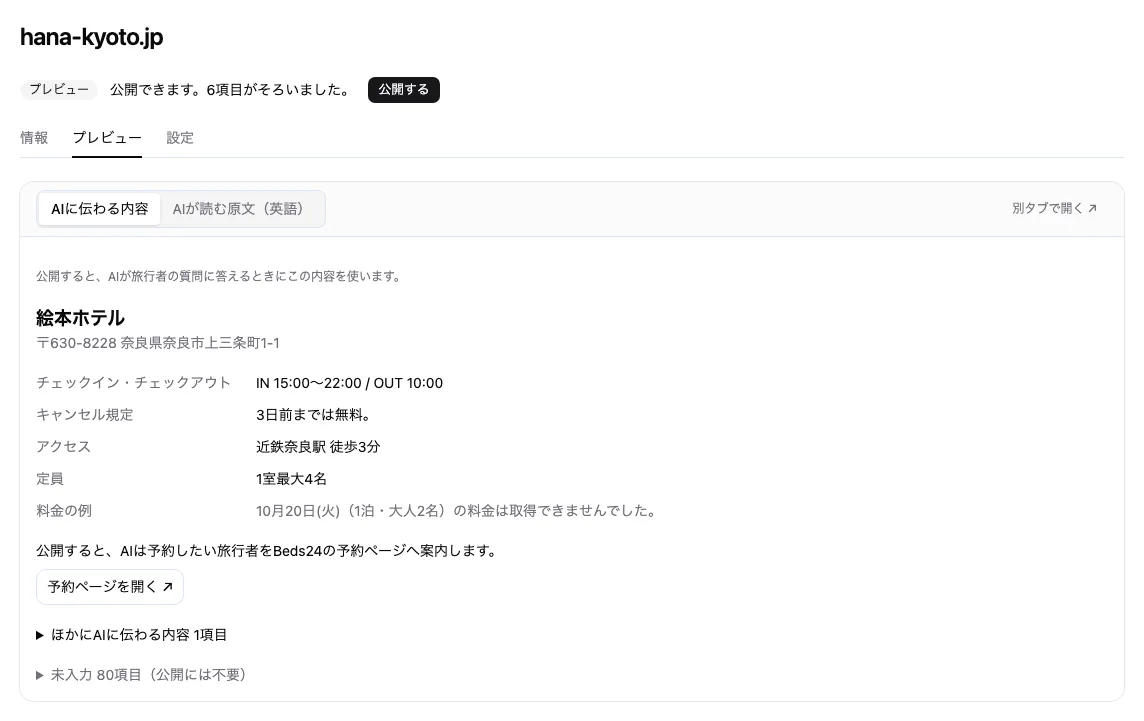
Task: Click the 料金の例 label
Action: pos(64,511)
